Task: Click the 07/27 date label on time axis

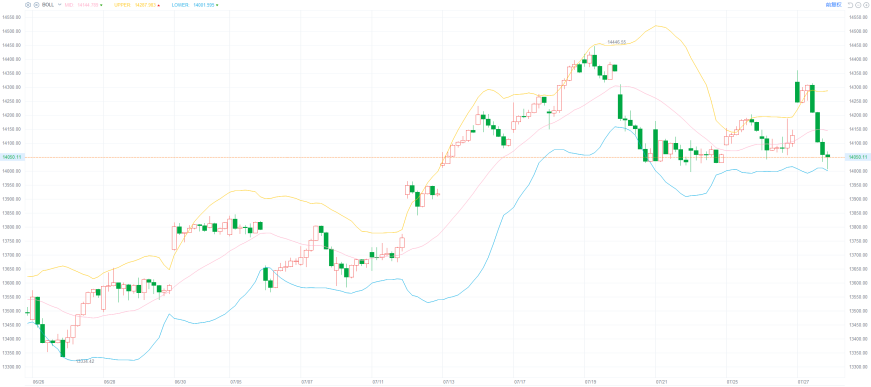Action: (x=803, y=382)
